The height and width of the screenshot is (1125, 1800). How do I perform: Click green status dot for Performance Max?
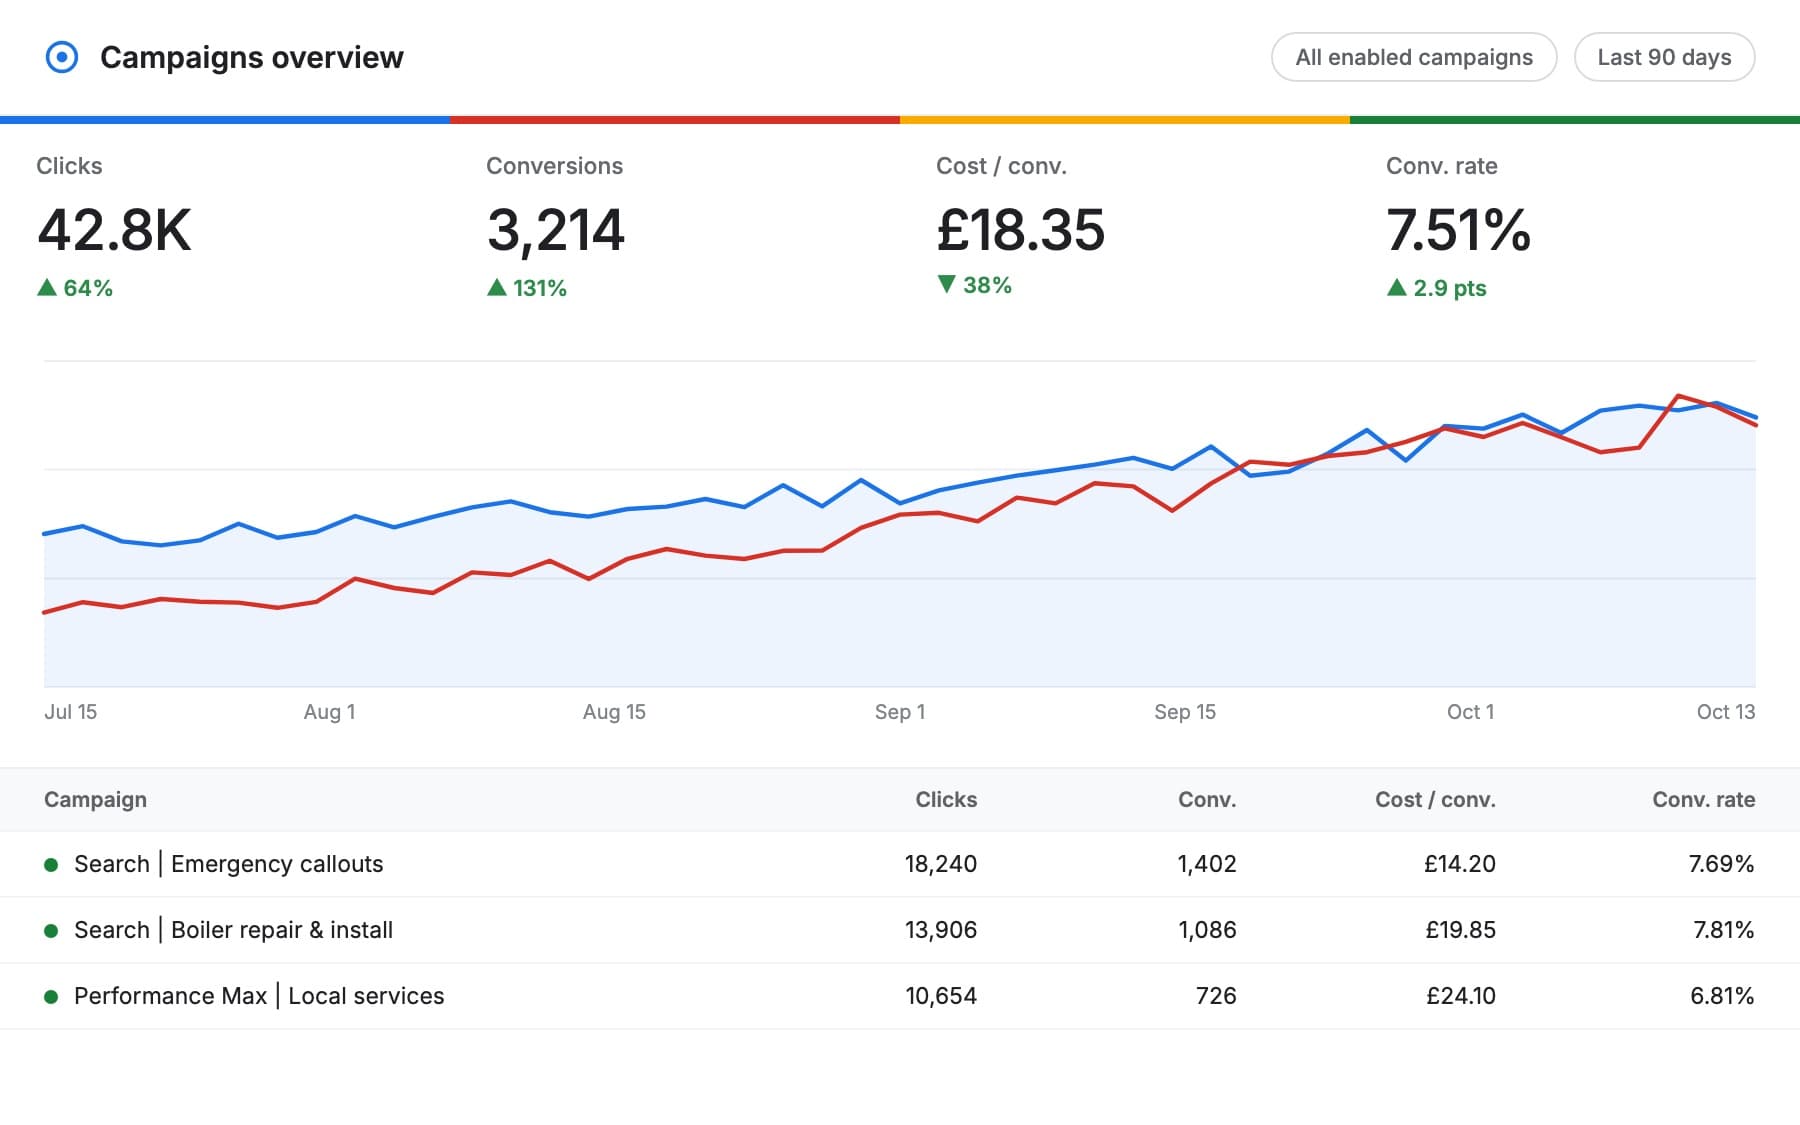pos(51,997)
